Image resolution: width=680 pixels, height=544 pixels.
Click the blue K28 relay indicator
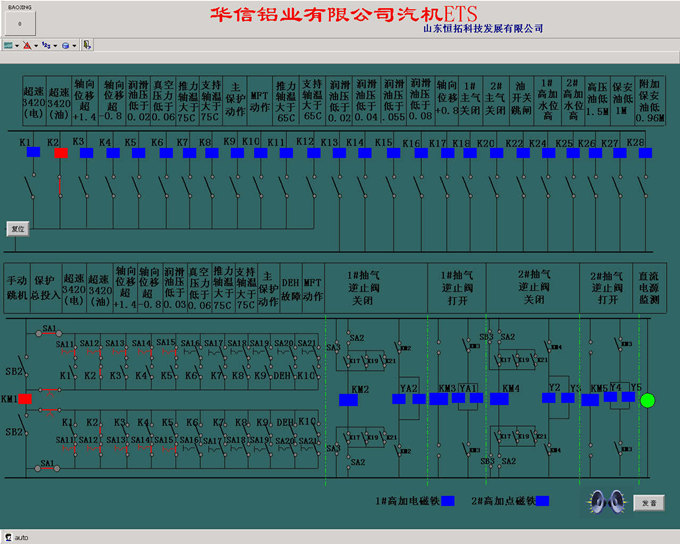[x=645, y=153]
